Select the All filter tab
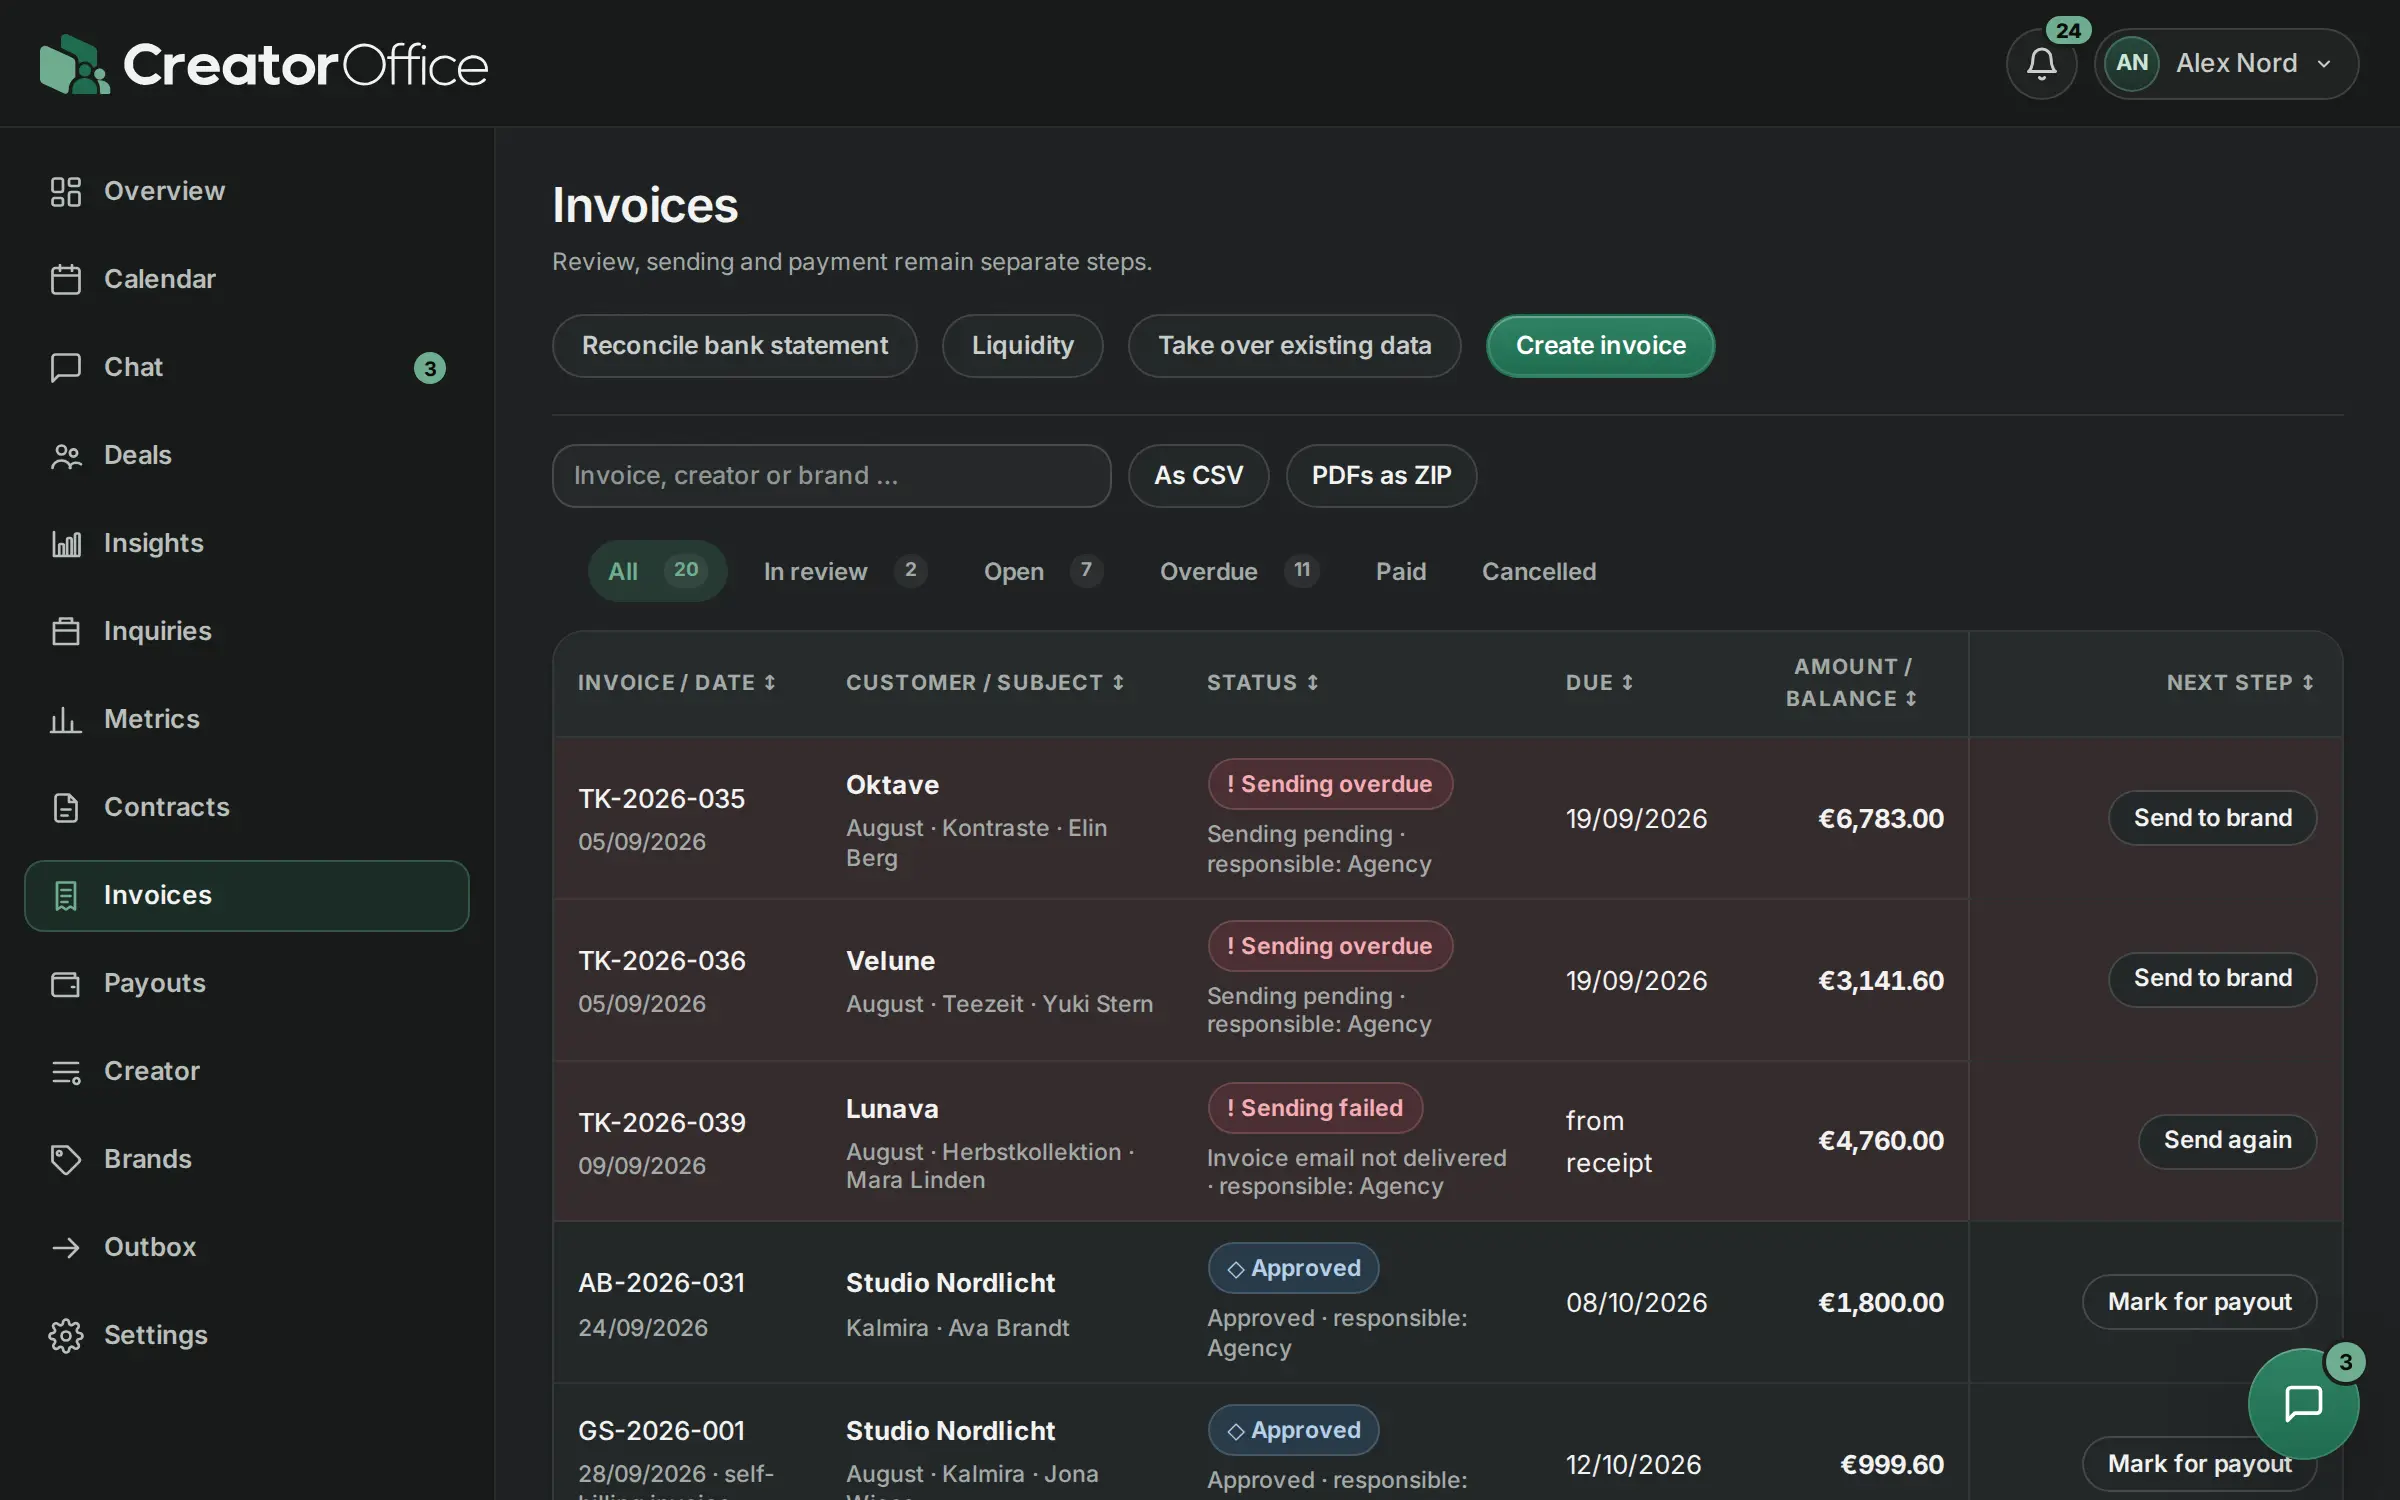The image size is (2400, 1500). click(657, 571)
